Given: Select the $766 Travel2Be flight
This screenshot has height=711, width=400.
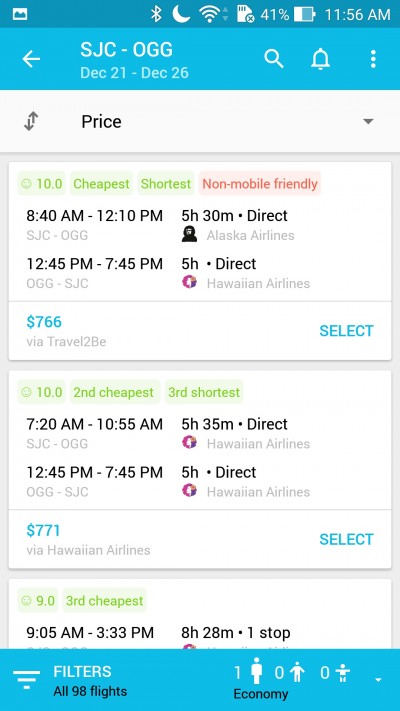Looking at the screenshot, I should click(346, 331).
